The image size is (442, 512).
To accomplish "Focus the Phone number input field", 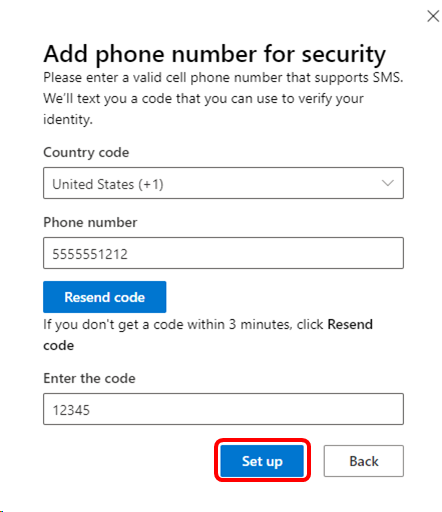I will pyautogui.click(x=223, y=253).
